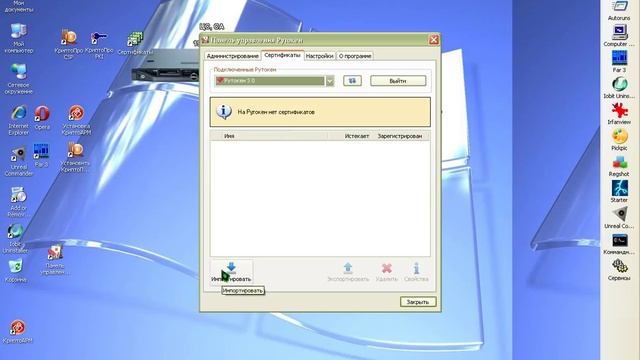This screenshot has width=640, height=360.
Task: Select Установить КриптоП... desktop shortcut
Action: tap(76, 158)
